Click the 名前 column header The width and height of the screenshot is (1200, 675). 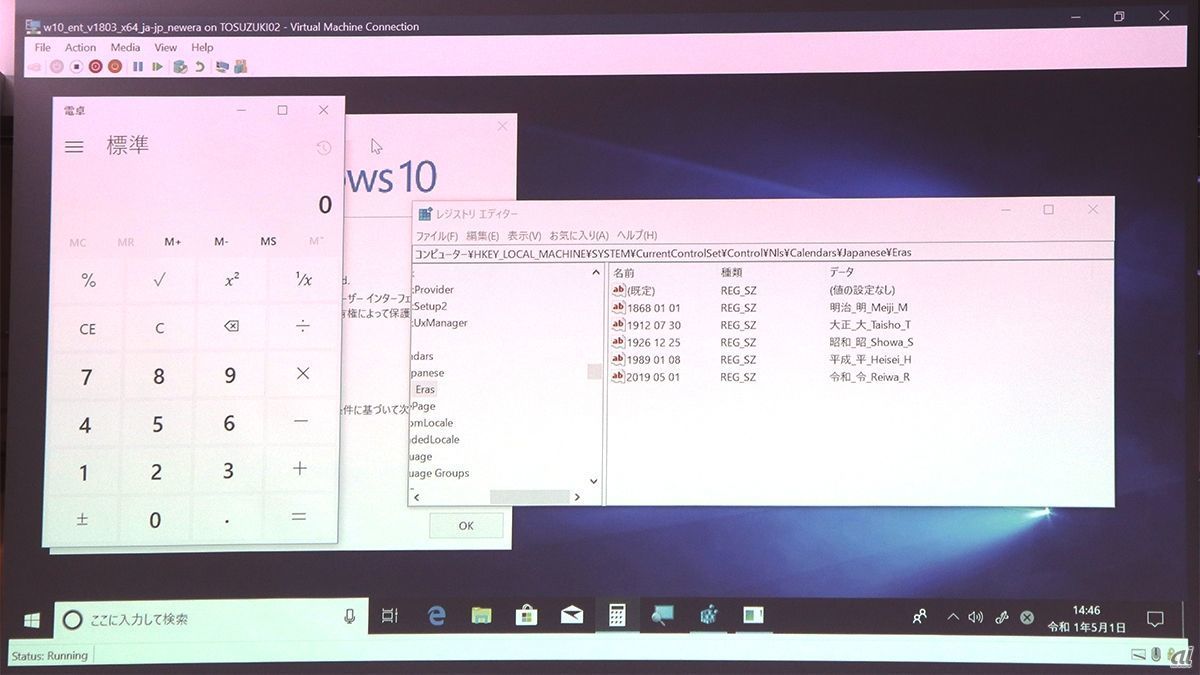coord(623,272)
